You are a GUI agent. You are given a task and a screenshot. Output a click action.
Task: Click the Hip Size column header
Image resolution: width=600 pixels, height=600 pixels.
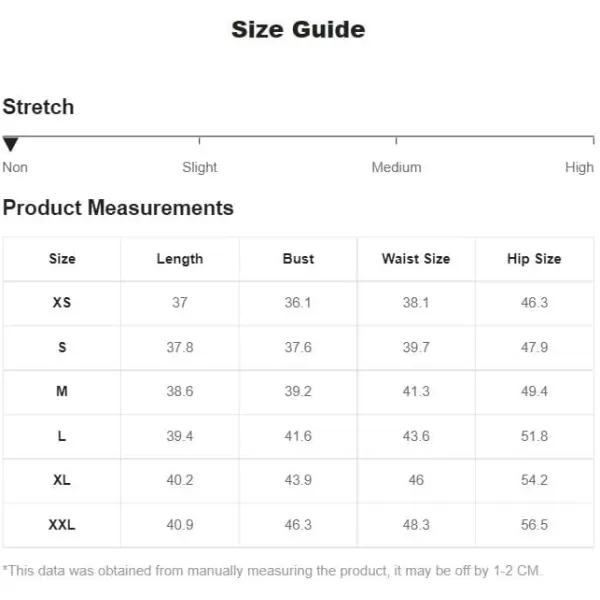534,259
